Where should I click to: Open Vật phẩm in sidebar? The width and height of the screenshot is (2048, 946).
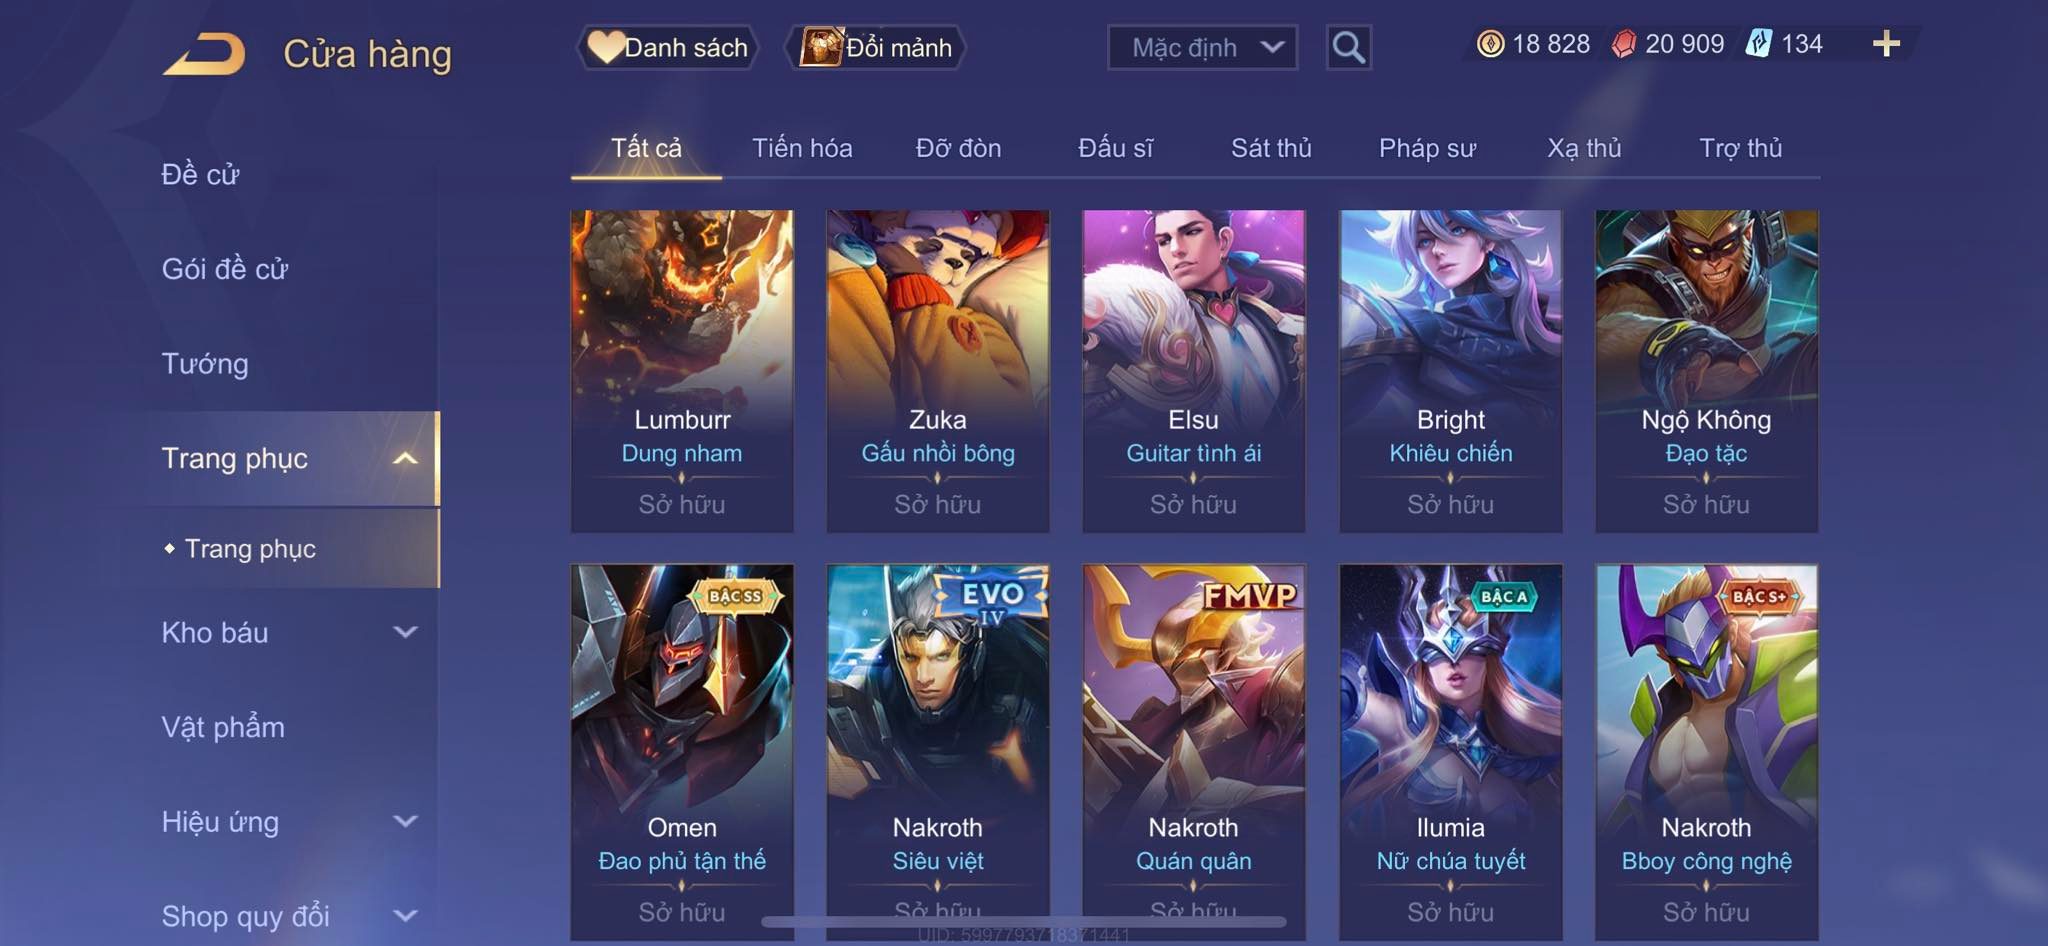(223, 727)
